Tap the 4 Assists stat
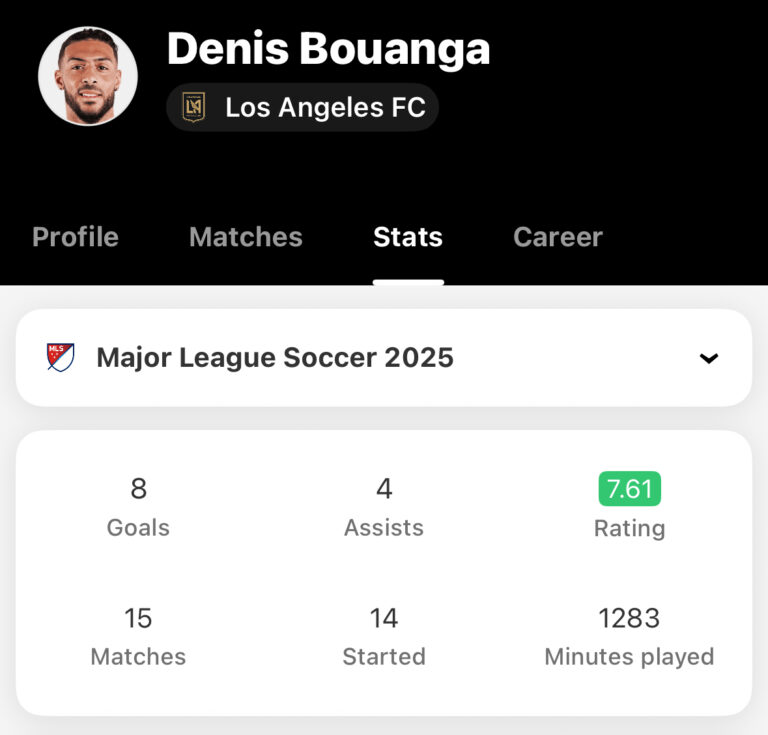This screenshot has height=735, width=768. 384,505
